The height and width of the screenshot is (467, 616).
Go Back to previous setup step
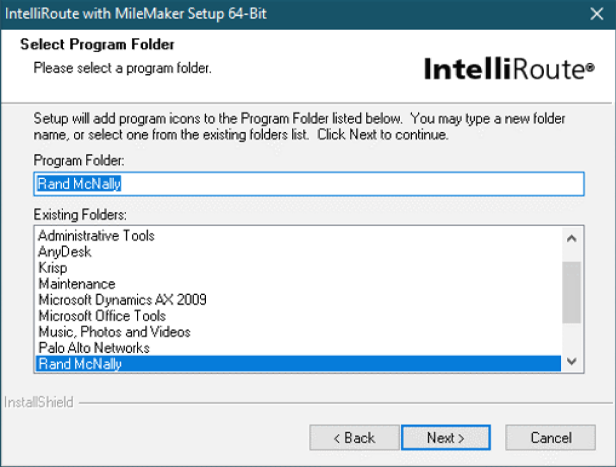tap(354, 437)
